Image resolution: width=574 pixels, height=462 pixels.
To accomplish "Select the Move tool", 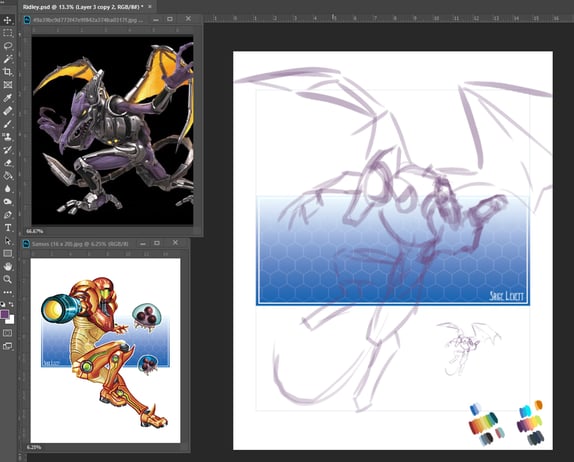I will (x=7, y=20).
